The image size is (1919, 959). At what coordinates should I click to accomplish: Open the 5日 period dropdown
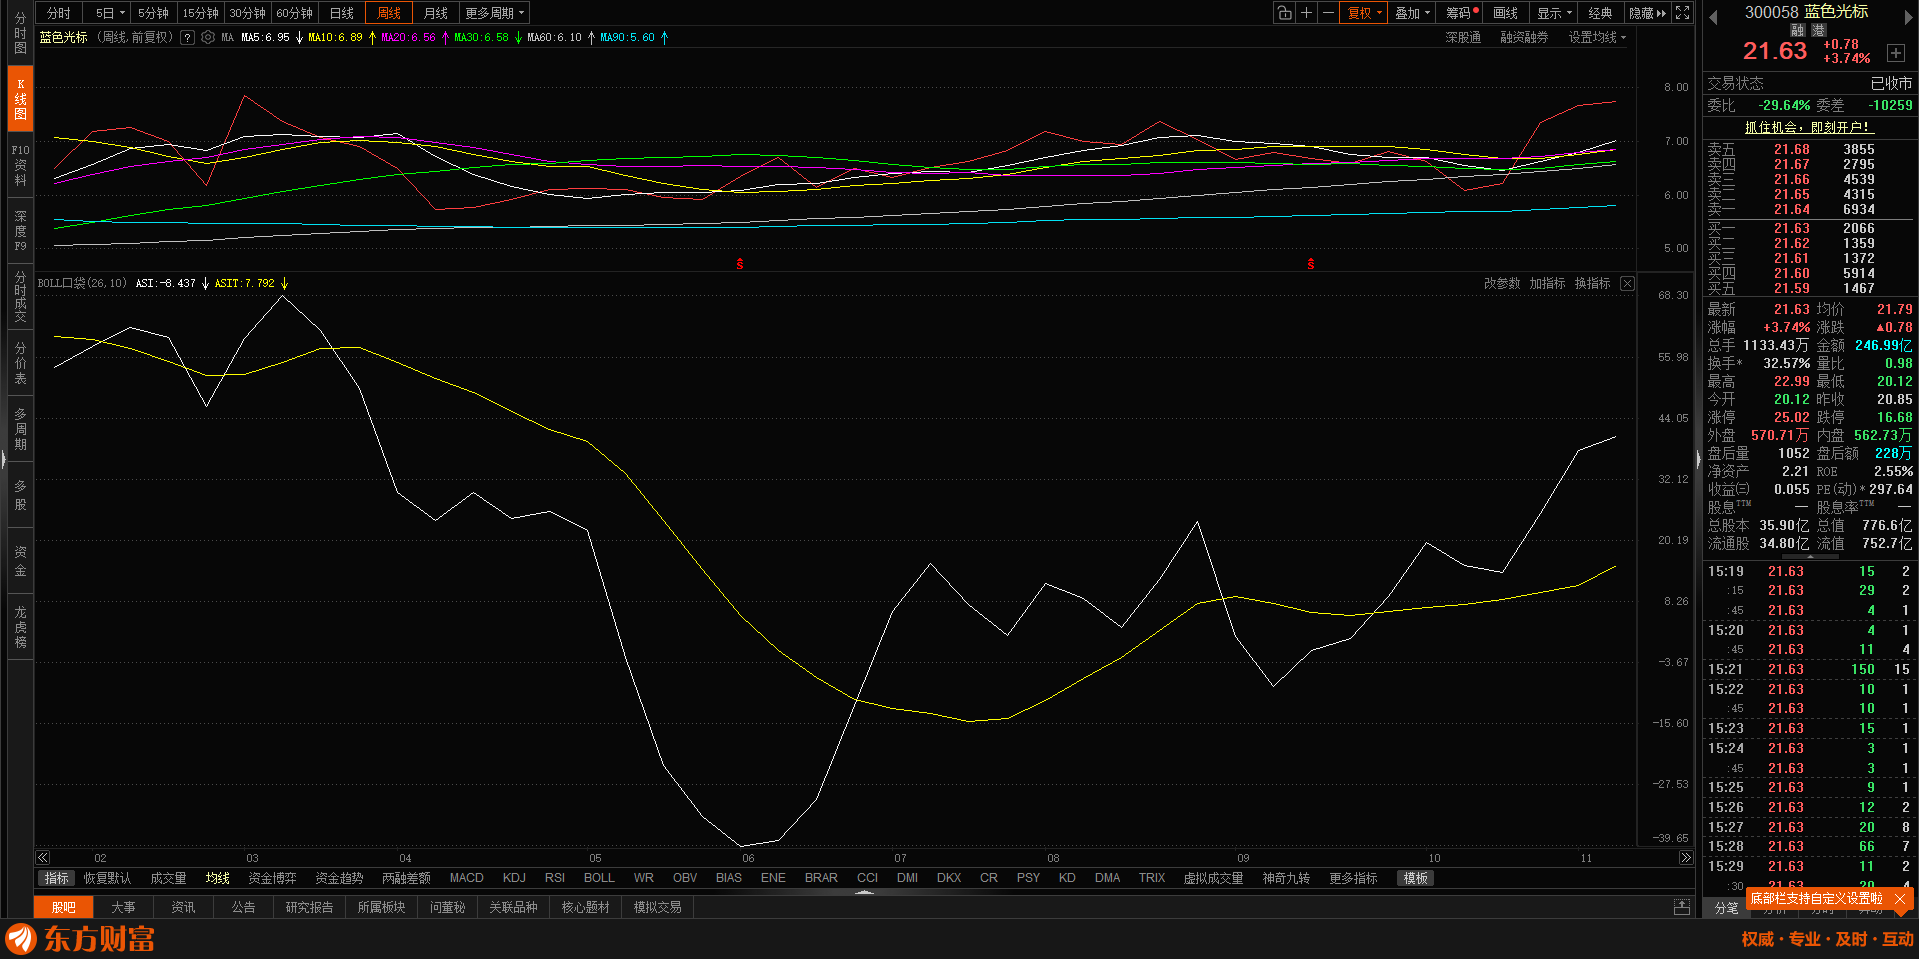[x=110, y=13]
